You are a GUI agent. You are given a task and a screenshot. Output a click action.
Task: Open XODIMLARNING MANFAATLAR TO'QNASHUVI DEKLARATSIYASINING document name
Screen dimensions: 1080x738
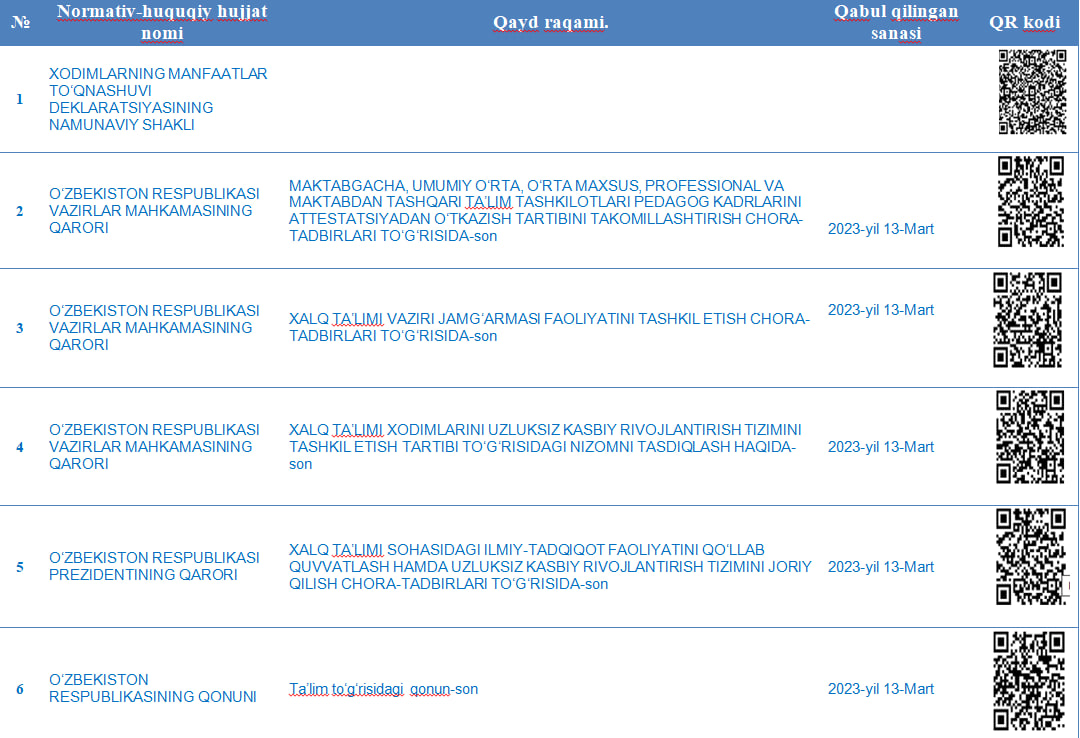click(x=158, y=100)
